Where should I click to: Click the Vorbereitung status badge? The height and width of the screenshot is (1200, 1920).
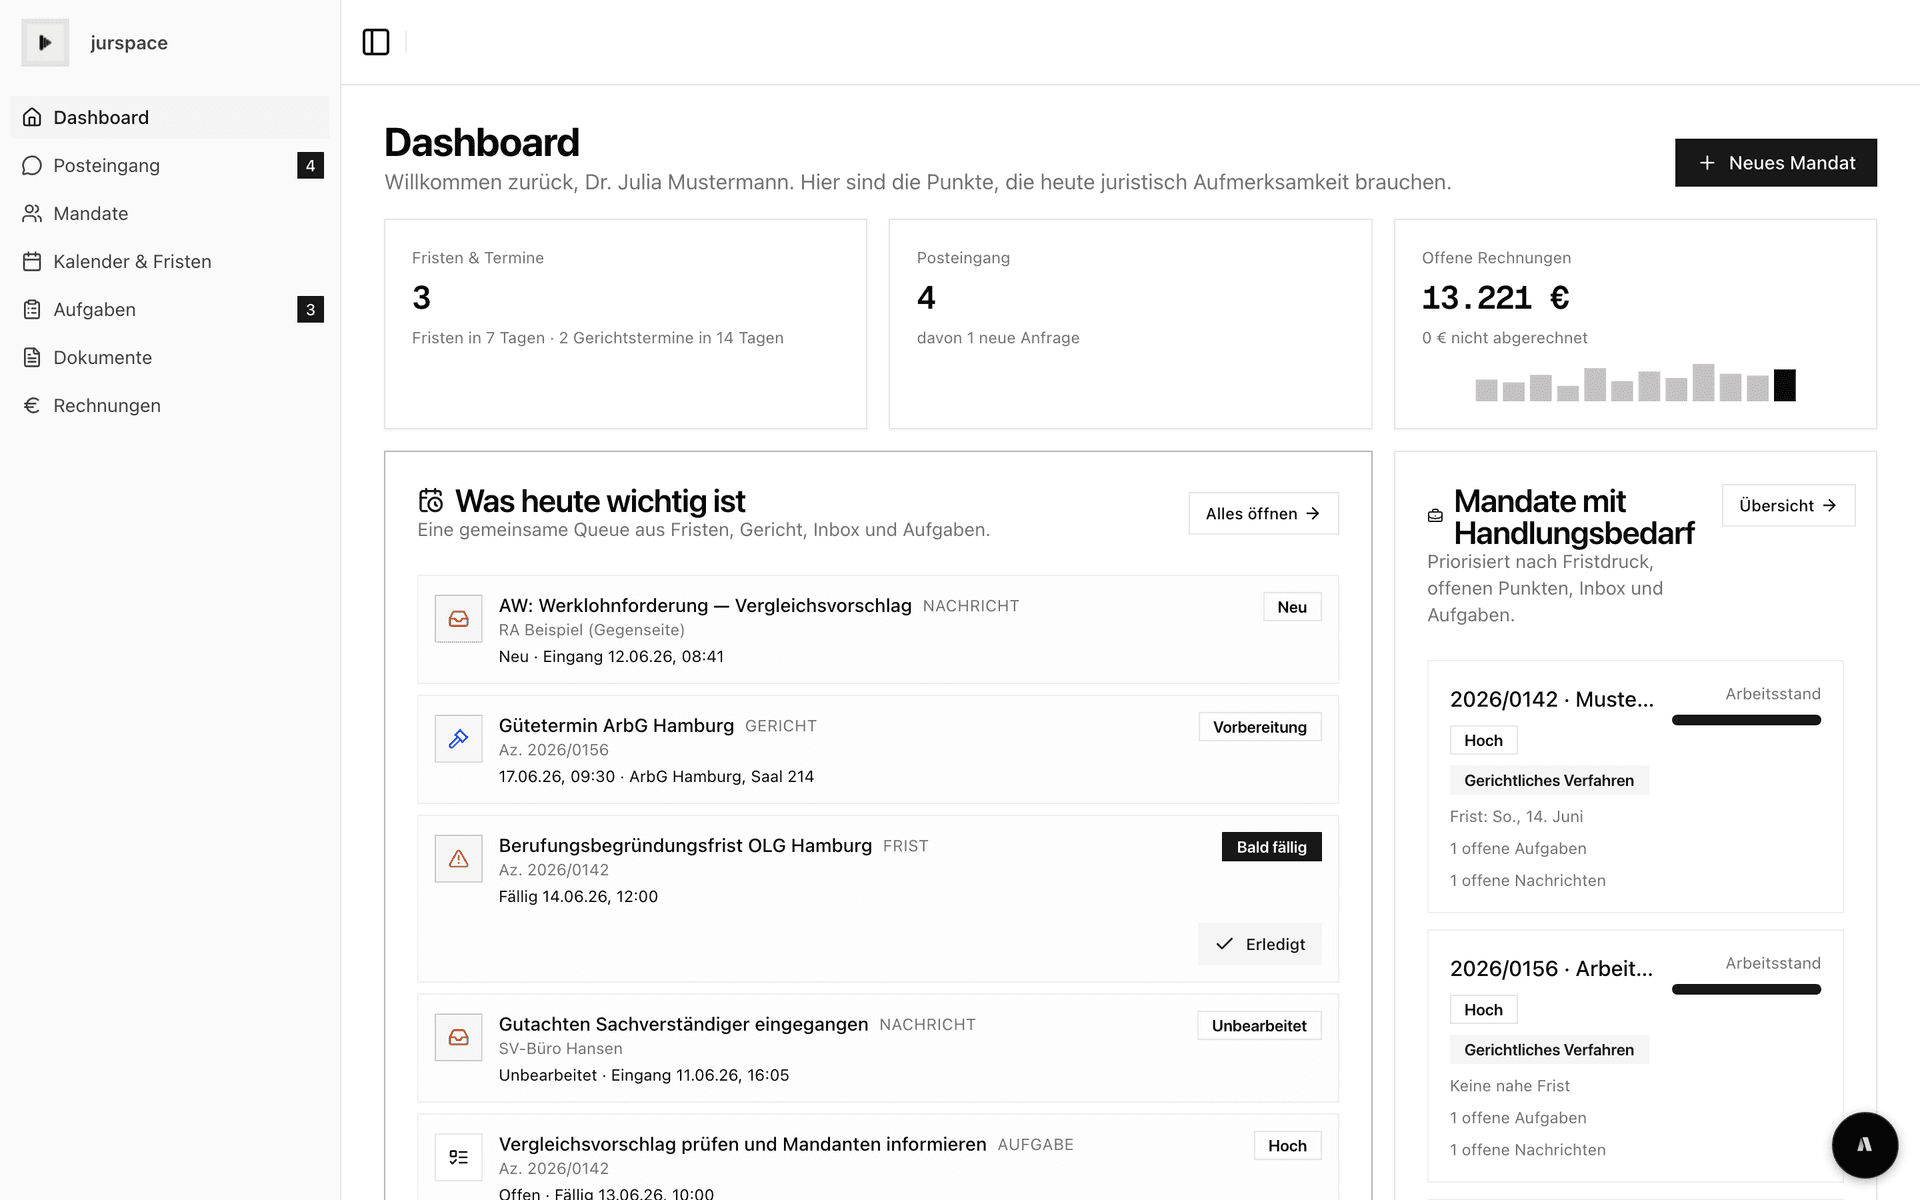tap(1259, 727)
